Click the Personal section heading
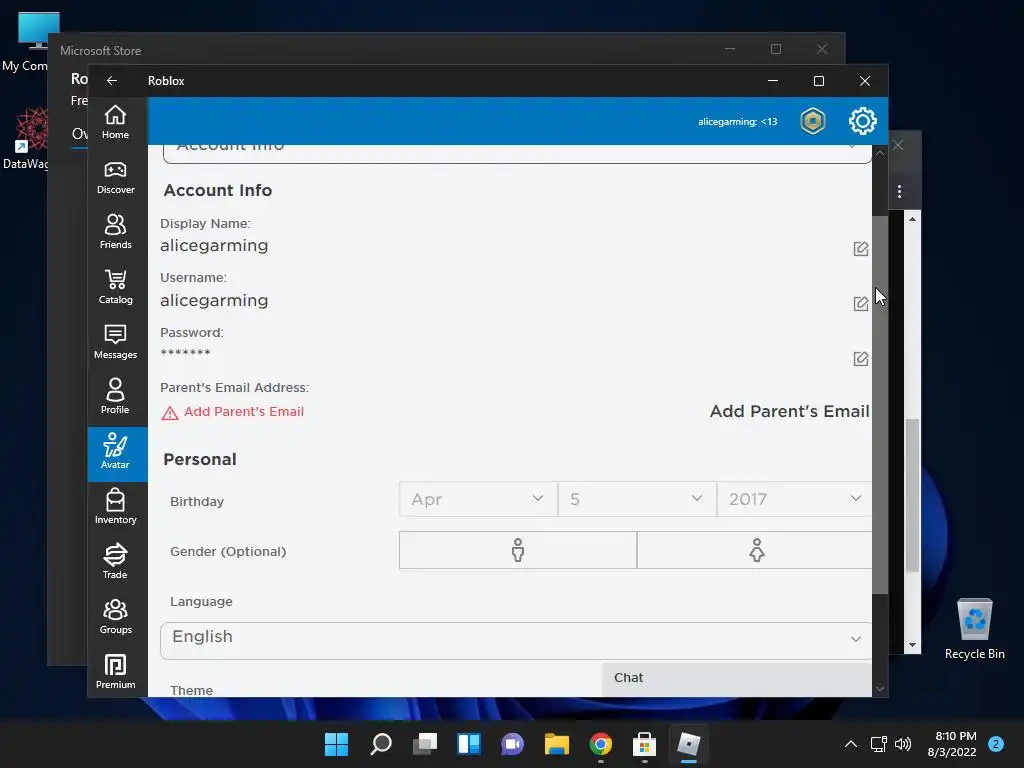The height and width of the screenshot is (768, 1024). pyautogui.click(x=200, y=459)
